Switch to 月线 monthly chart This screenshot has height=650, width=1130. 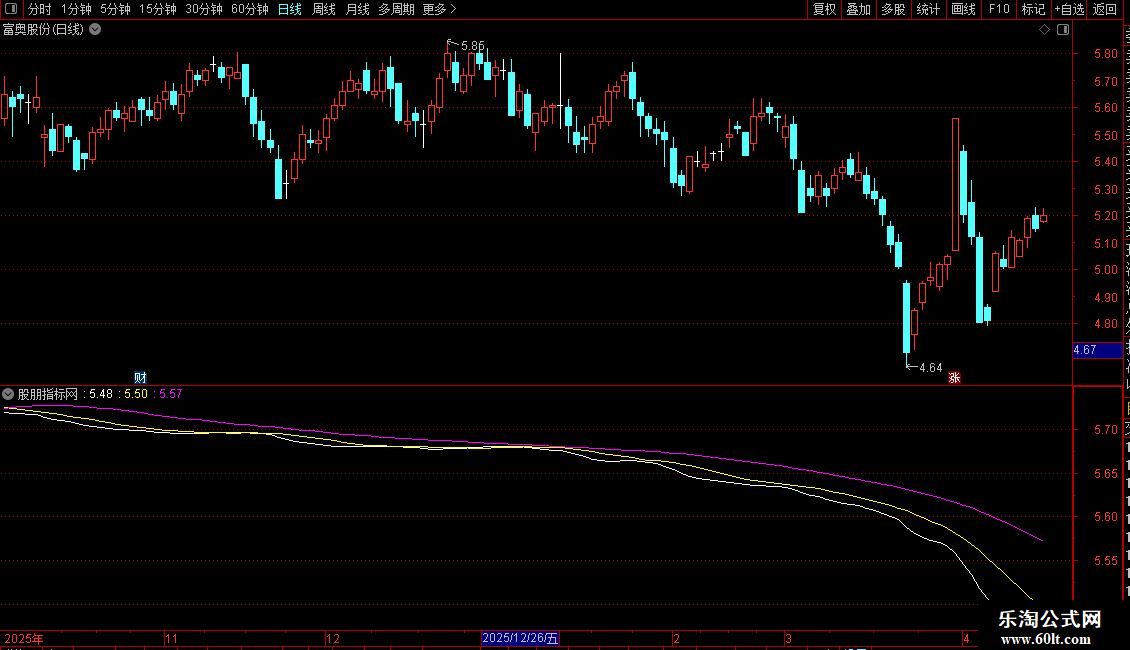point(357,9)
